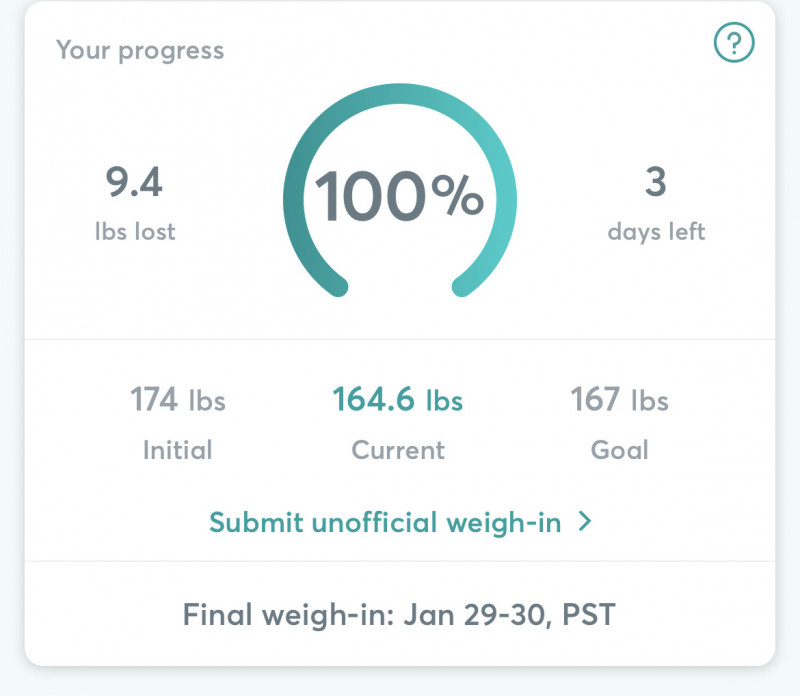Open the help question mark icon
Image resolution: width=800 pixels, height=696 pixels.
click(733, 43)
